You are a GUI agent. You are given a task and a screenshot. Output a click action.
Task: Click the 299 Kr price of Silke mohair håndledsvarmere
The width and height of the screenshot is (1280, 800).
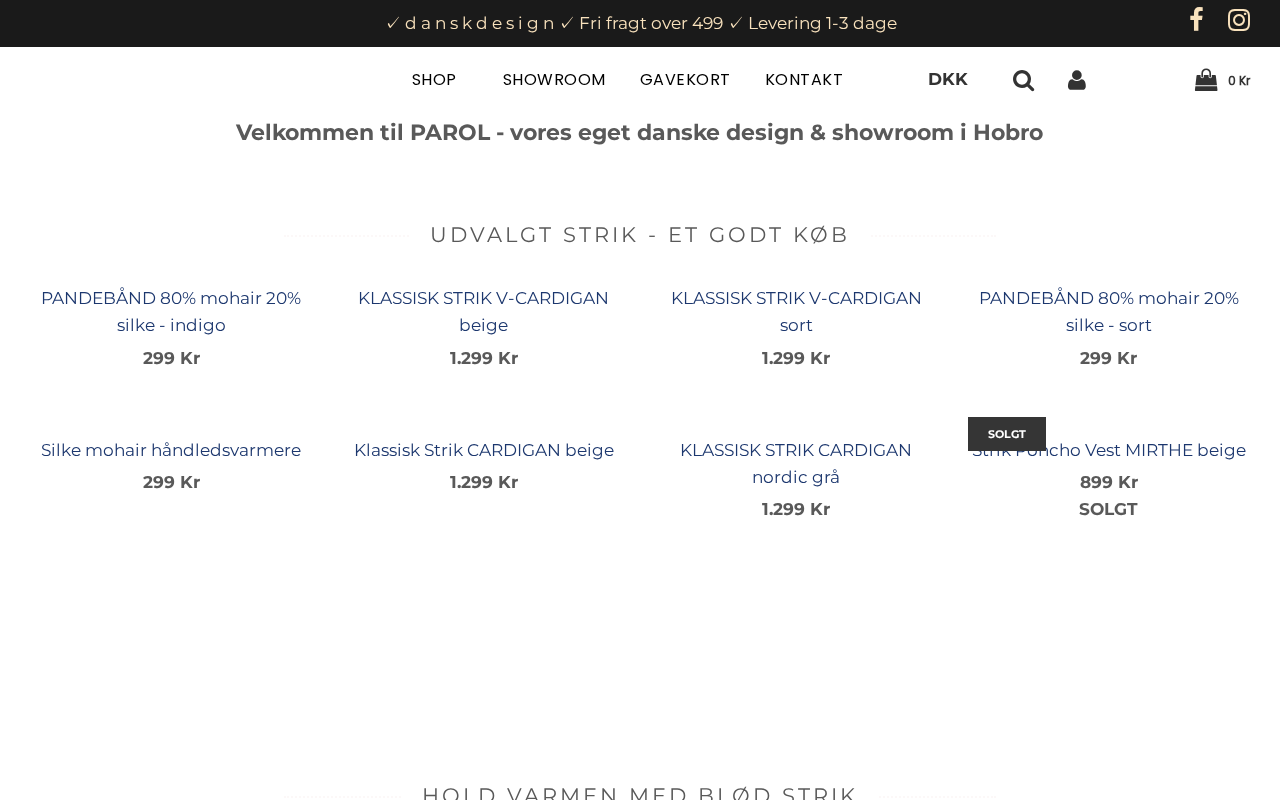click(x=171, y=482)
